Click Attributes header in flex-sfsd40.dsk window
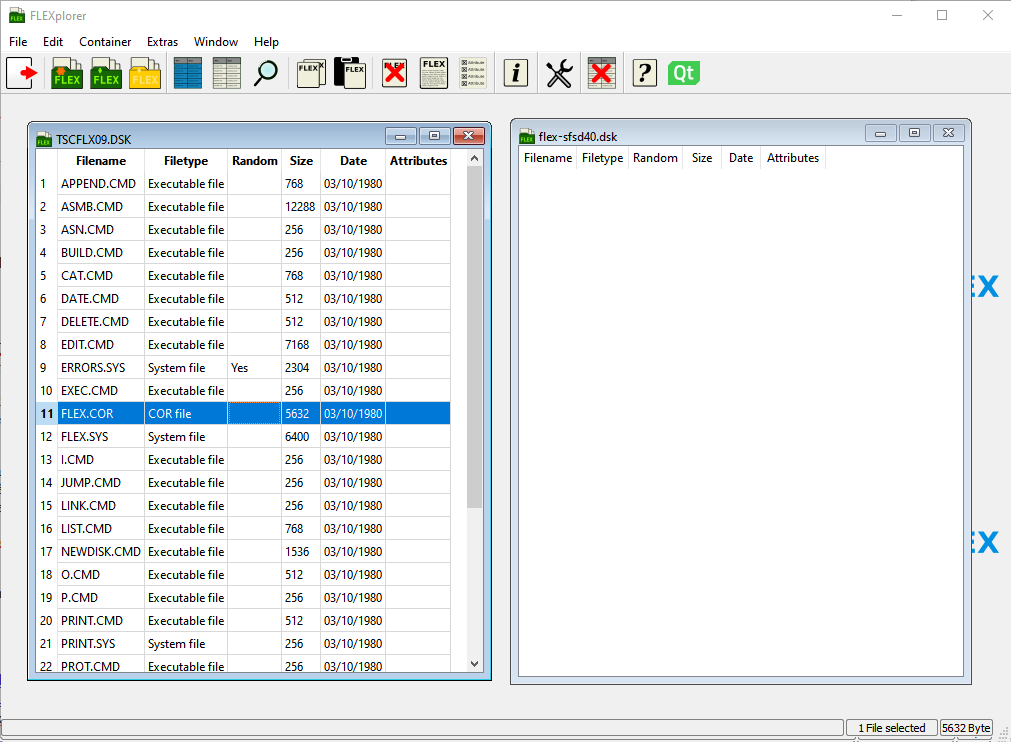The height and width of the screenshot is (742, 1011). coord(792,158)
